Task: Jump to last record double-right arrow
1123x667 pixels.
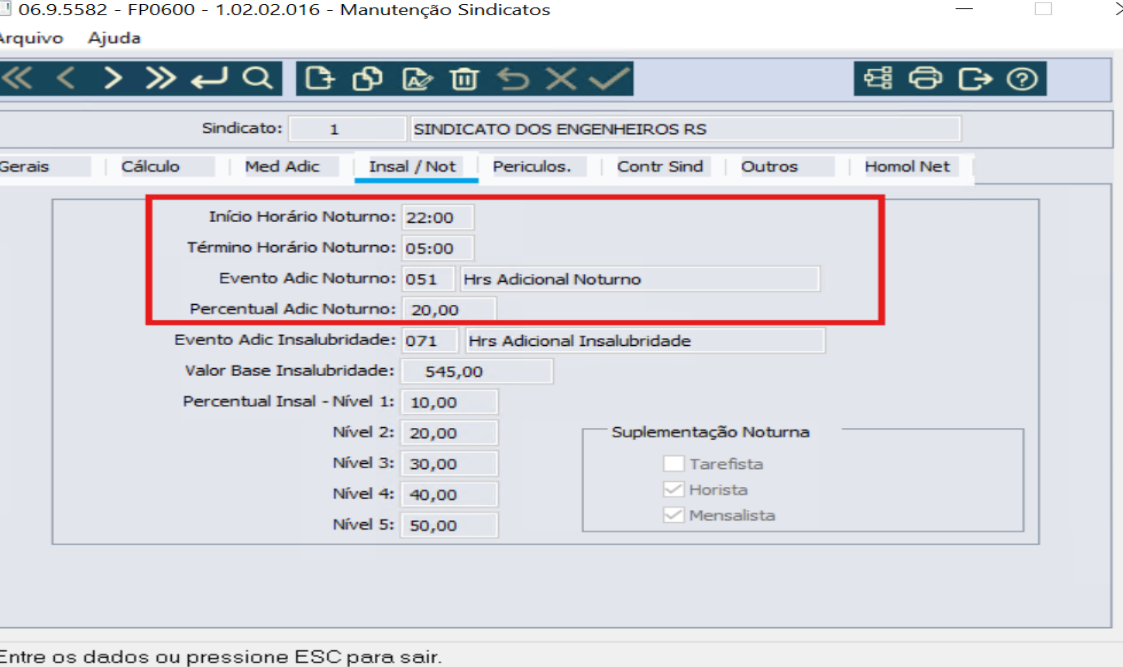Action: click(160, 77)
